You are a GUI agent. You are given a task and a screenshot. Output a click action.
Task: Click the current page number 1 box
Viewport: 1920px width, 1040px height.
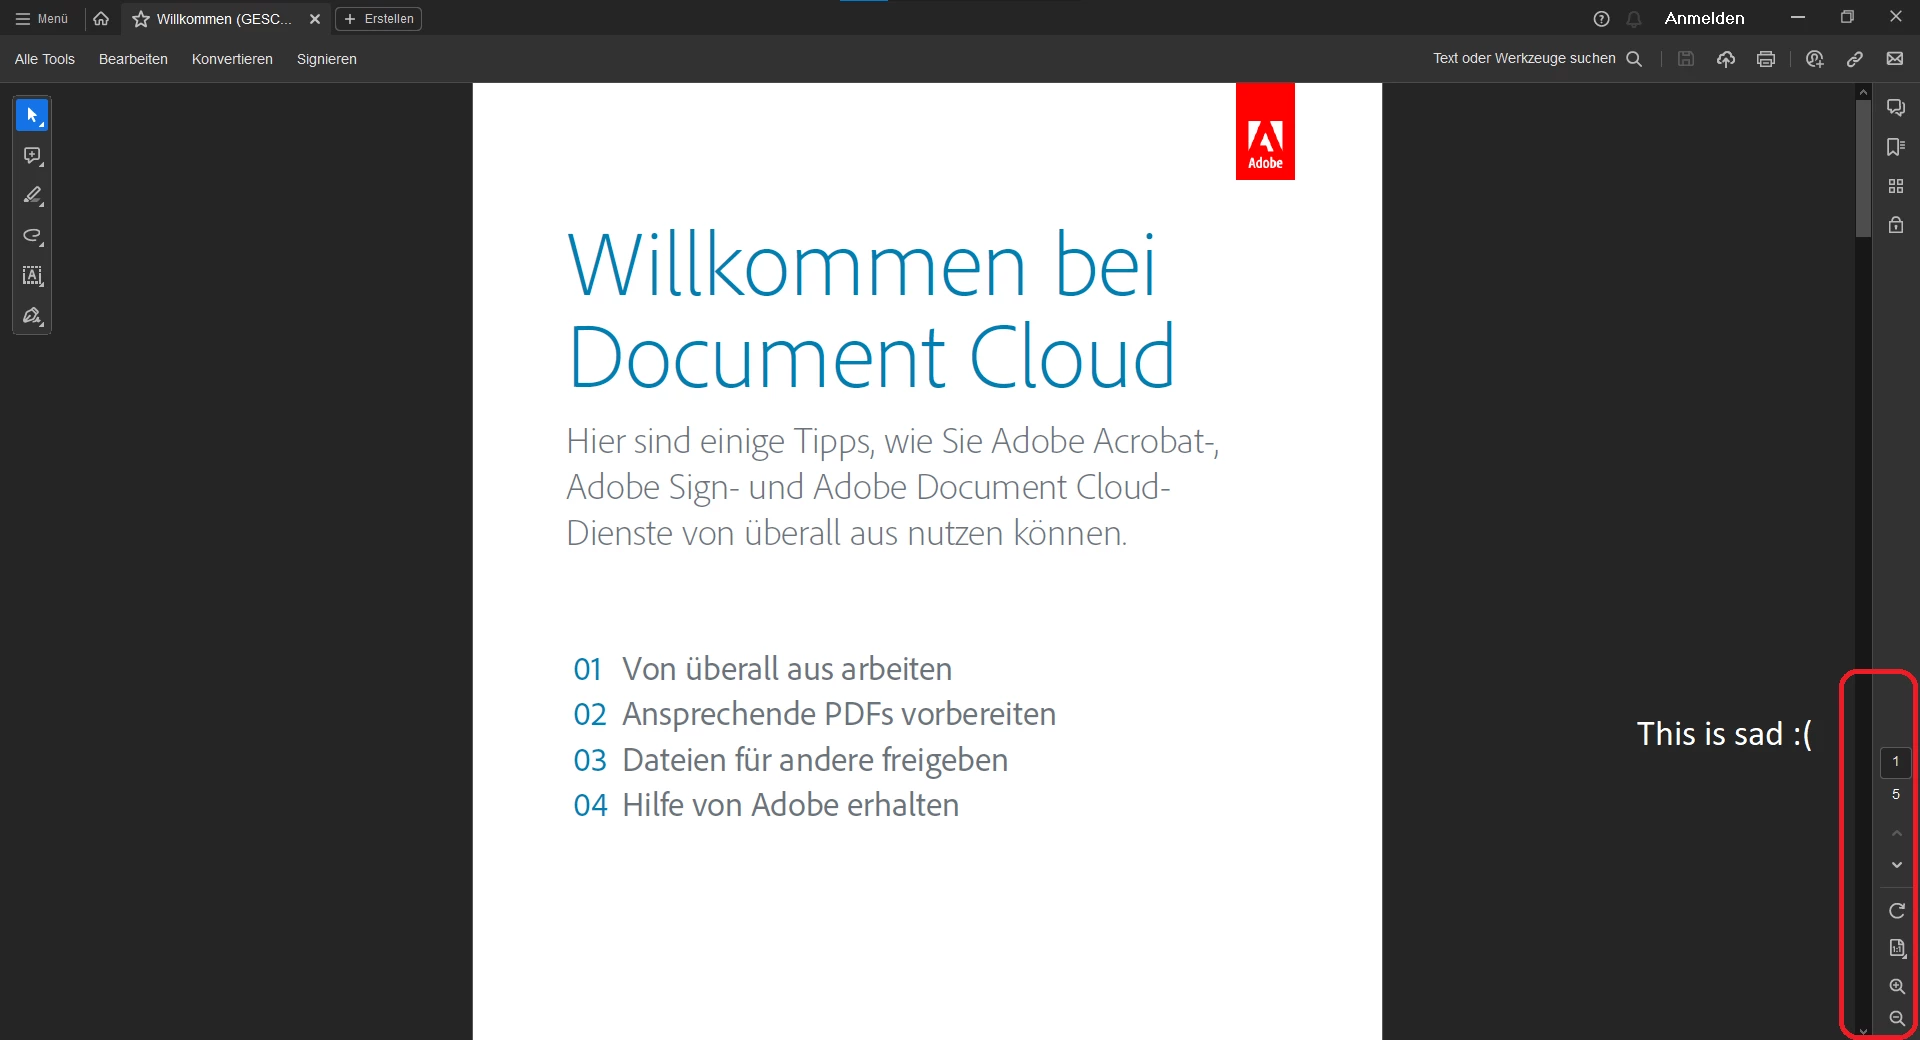[1896, 762]
